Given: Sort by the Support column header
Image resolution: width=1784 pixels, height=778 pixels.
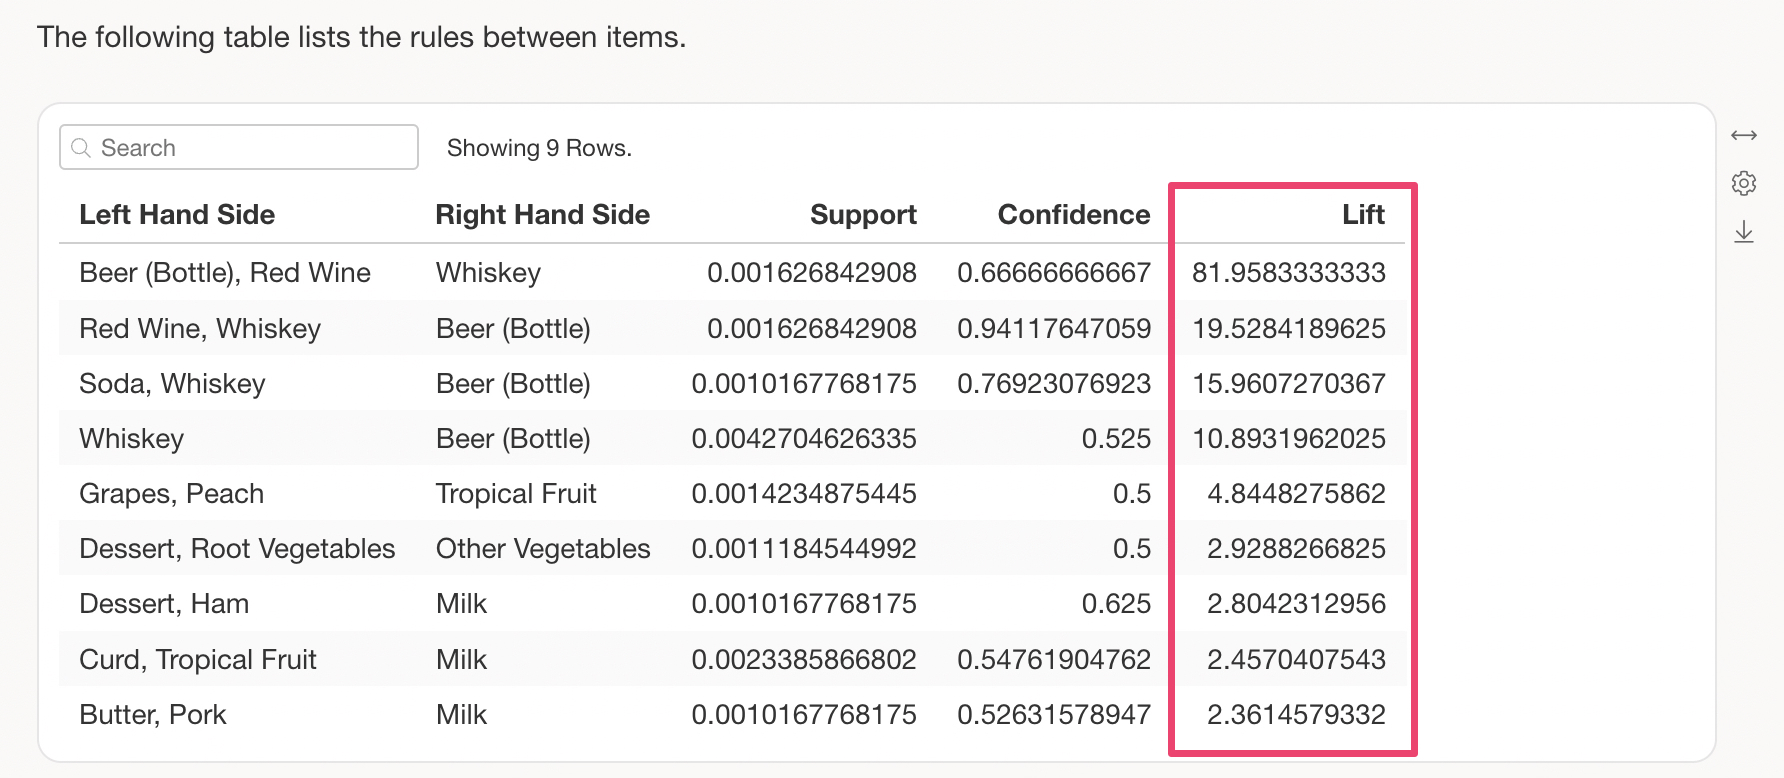Looking at the screenshot, I should pos(862,214).
